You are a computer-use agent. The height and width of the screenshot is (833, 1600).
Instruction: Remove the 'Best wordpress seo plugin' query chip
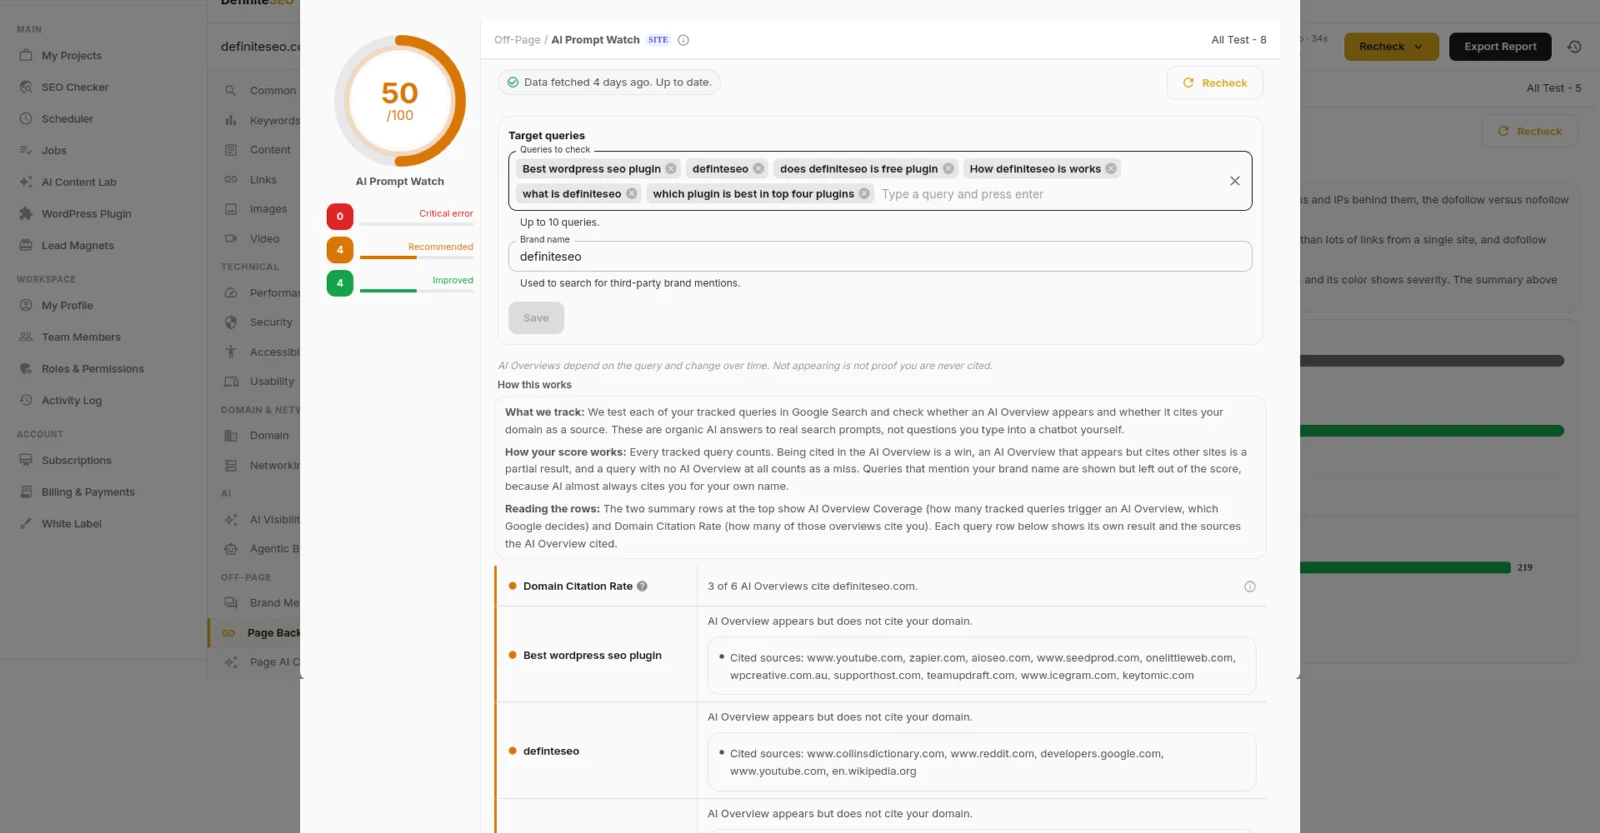(671, 169)
